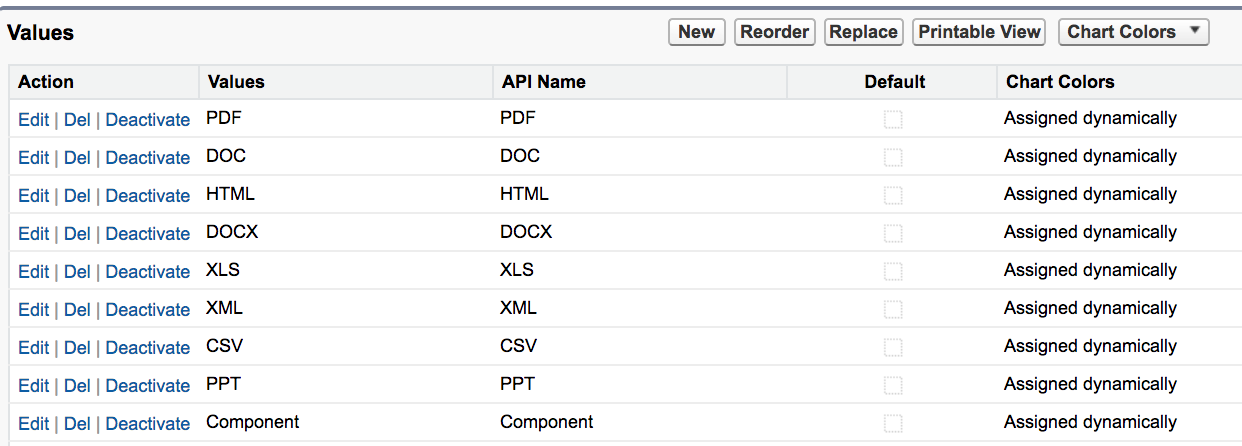Screen dimensions: 1242x446
Task: Check the Default box for XLS
Action: 893,272
